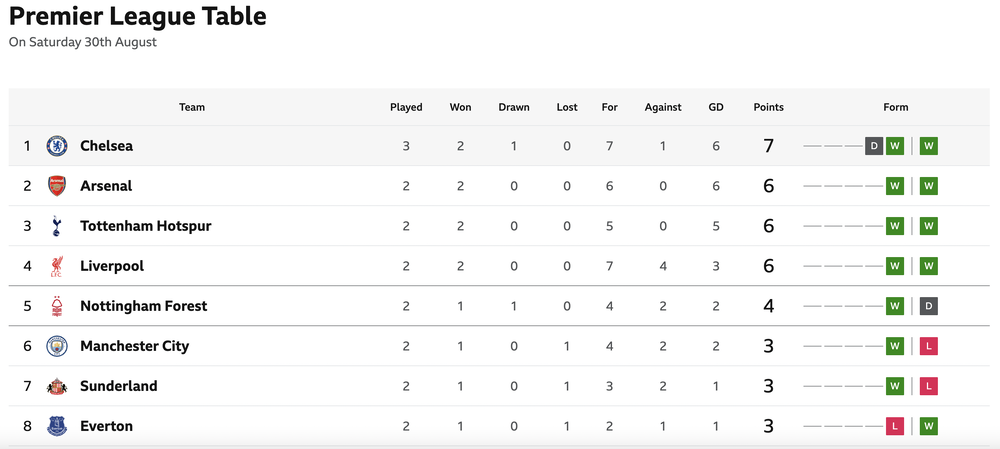Open the Sunderland team page link

click(119, 386)
